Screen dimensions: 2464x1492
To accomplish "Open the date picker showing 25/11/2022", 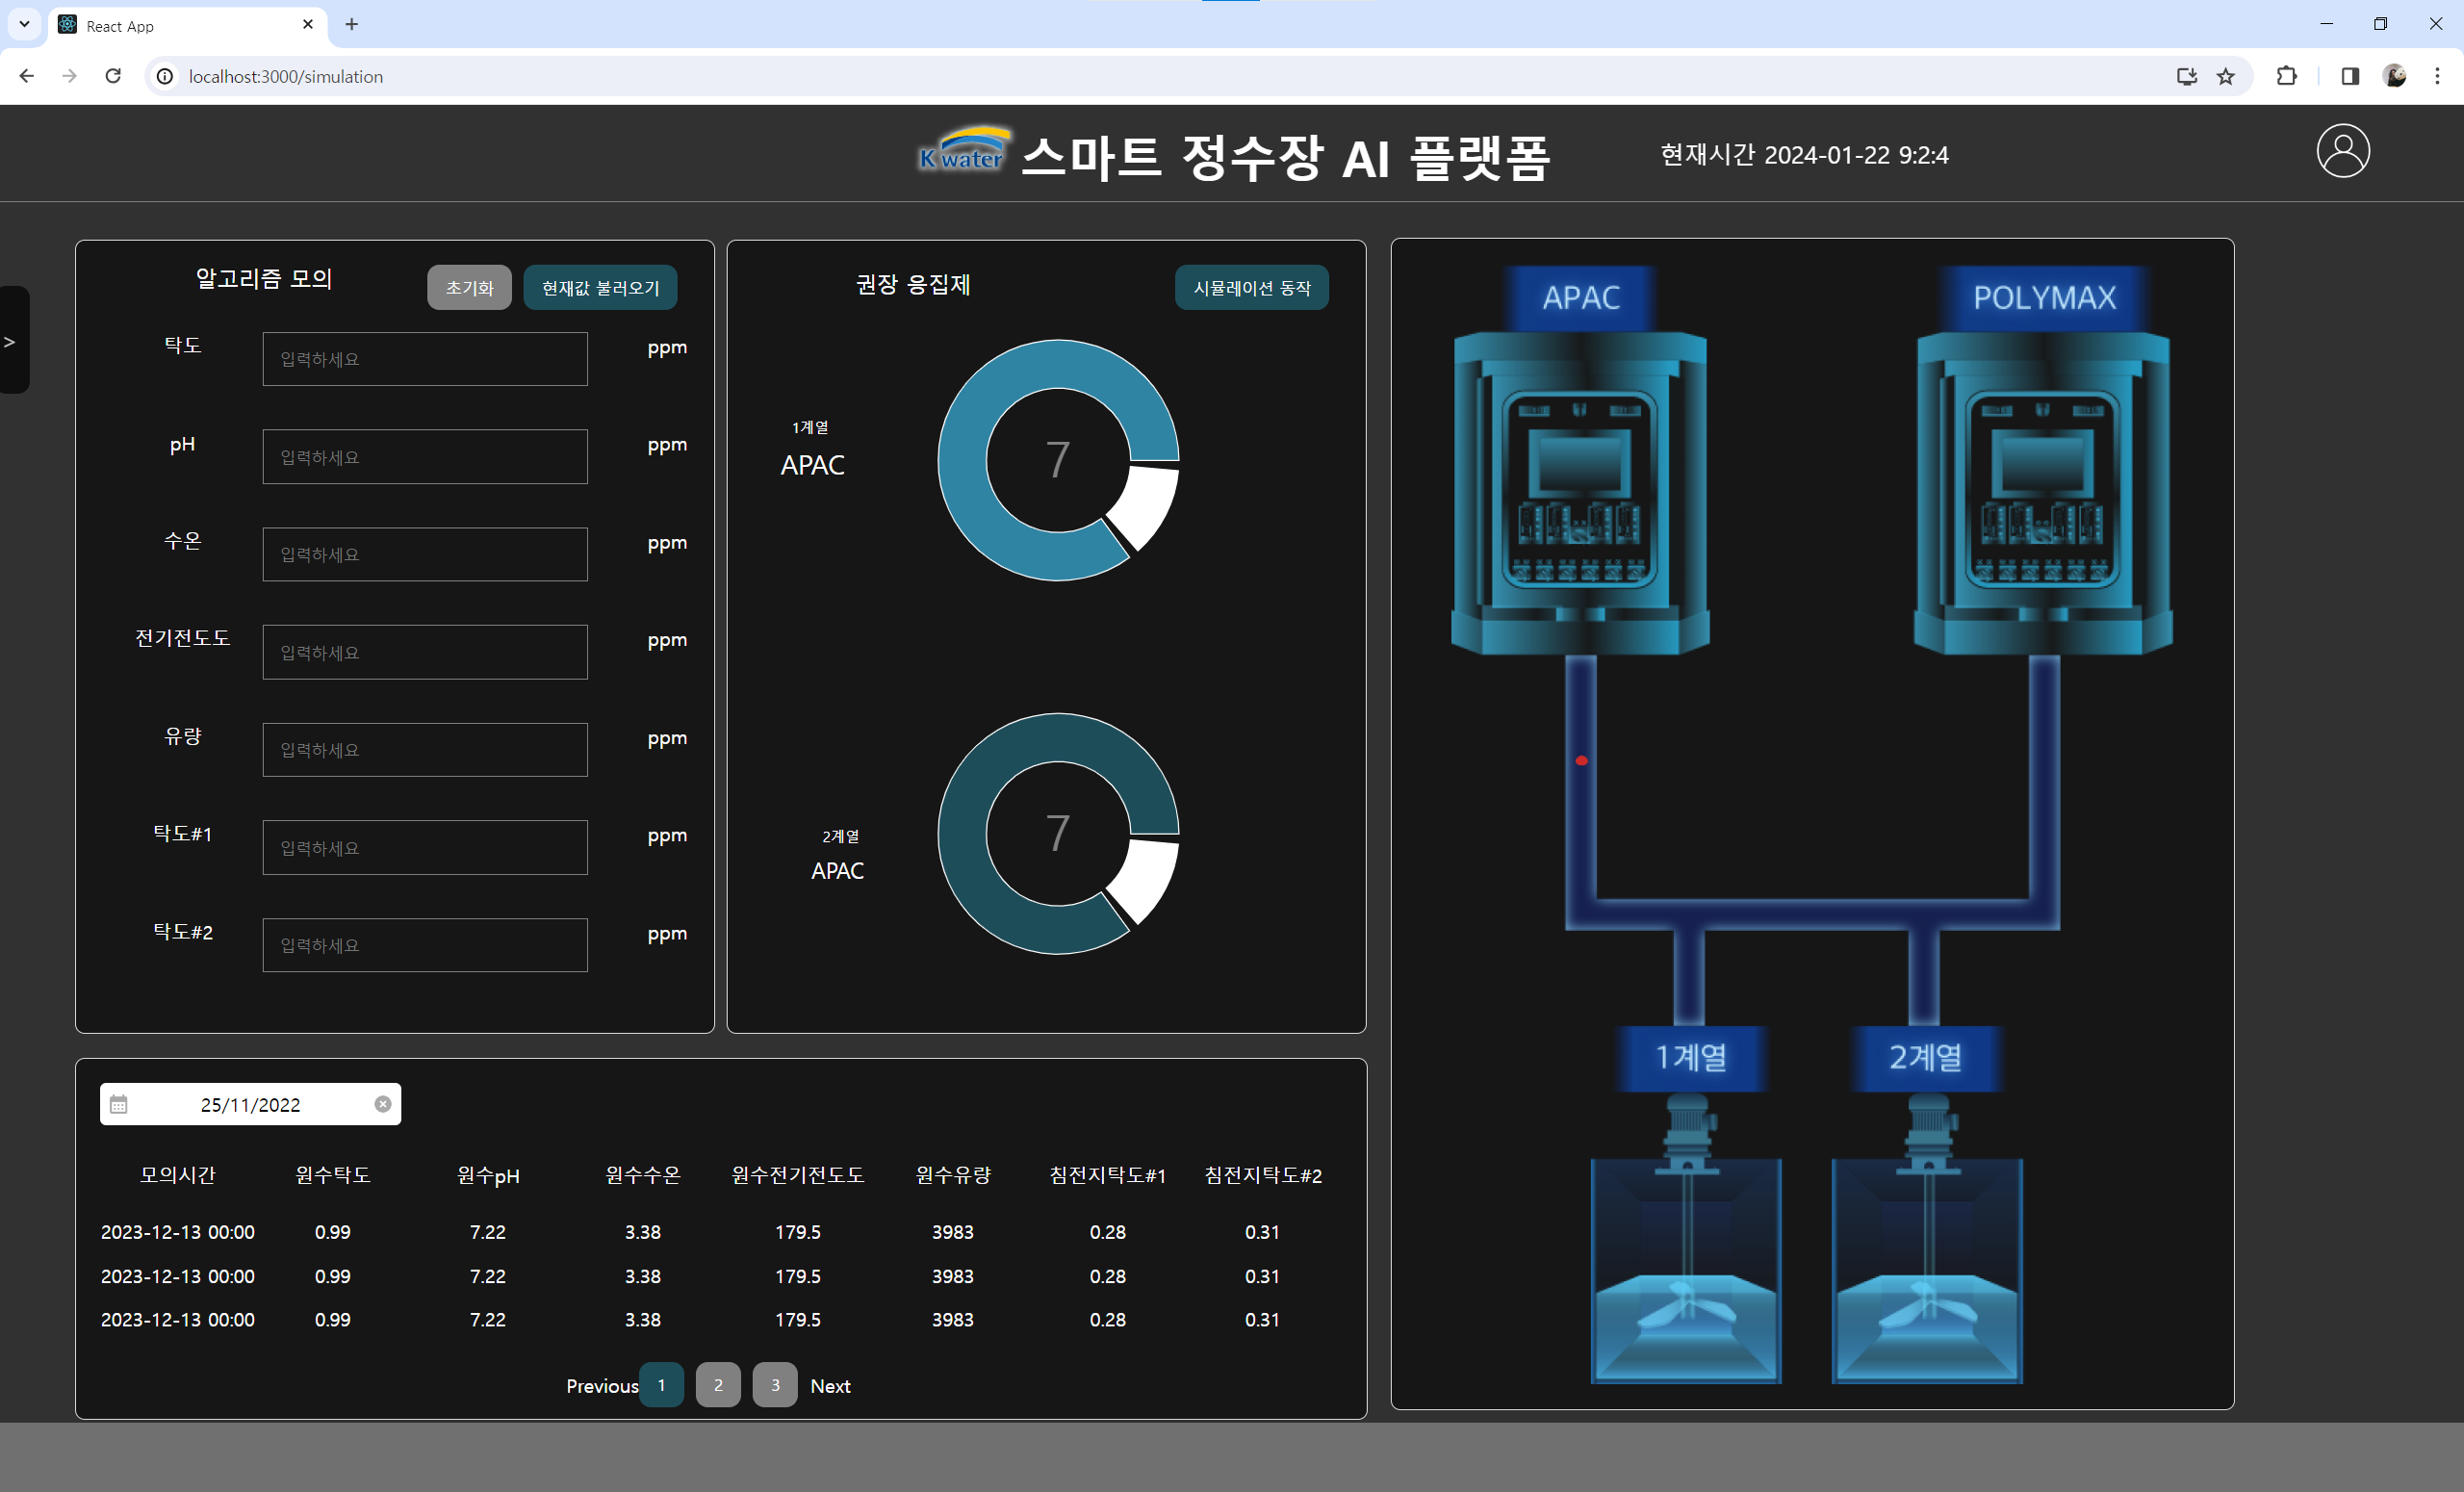I will pos(250,1104).
